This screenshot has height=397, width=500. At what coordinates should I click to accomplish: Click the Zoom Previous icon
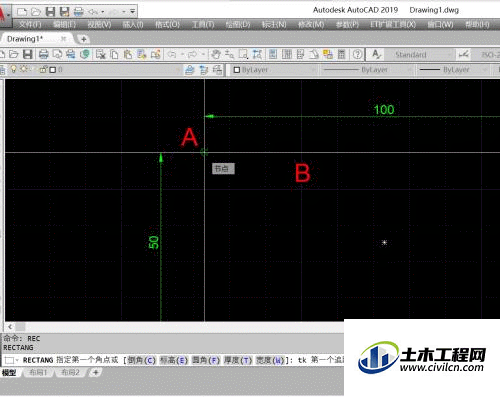(257, 54)
